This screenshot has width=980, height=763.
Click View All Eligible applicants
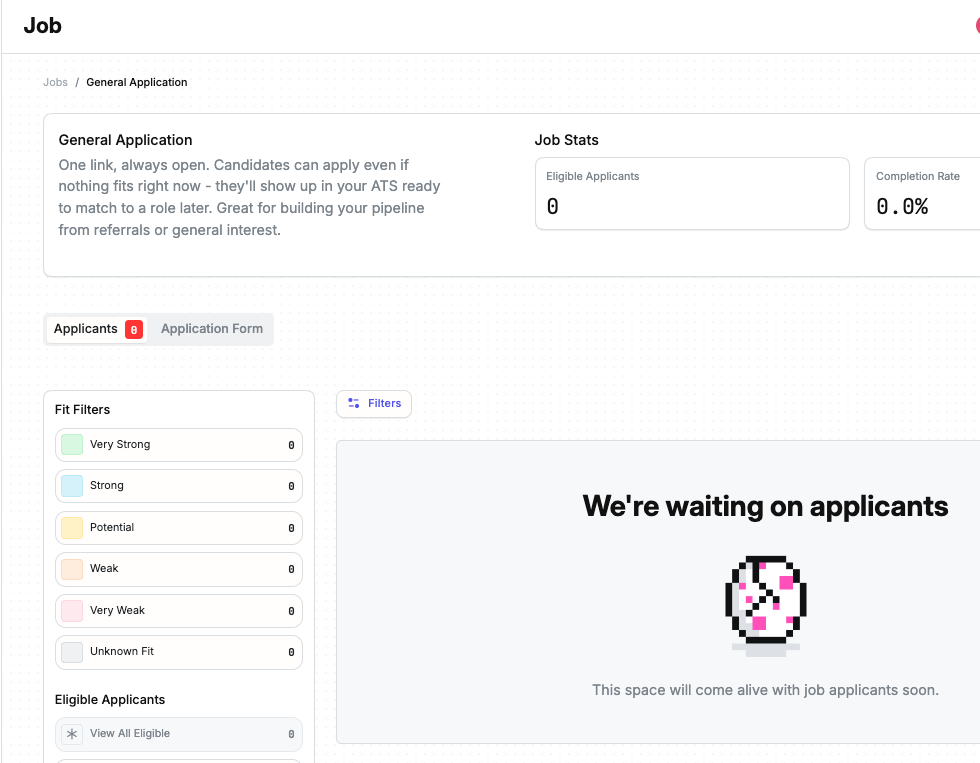coord(179,734)
